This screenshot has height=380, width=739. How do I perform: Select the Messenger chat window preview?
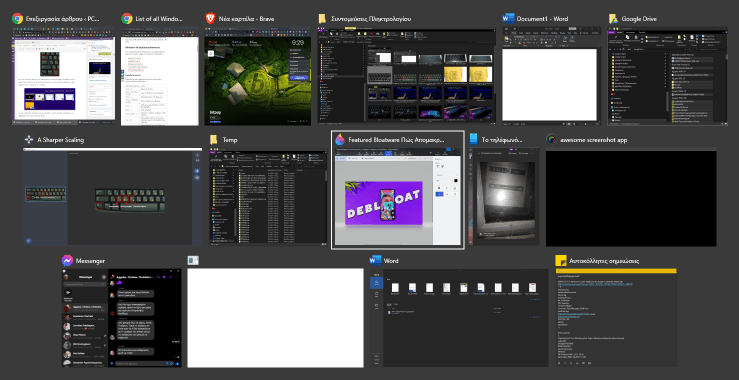(x=122, y=318)
